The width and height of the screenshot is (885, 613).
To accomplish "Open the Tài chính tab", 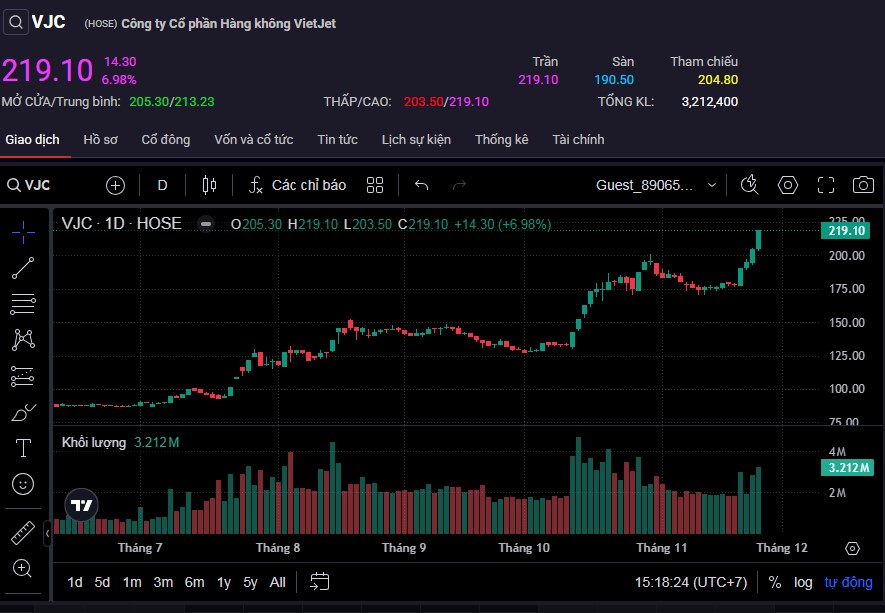I will [578, 140].
